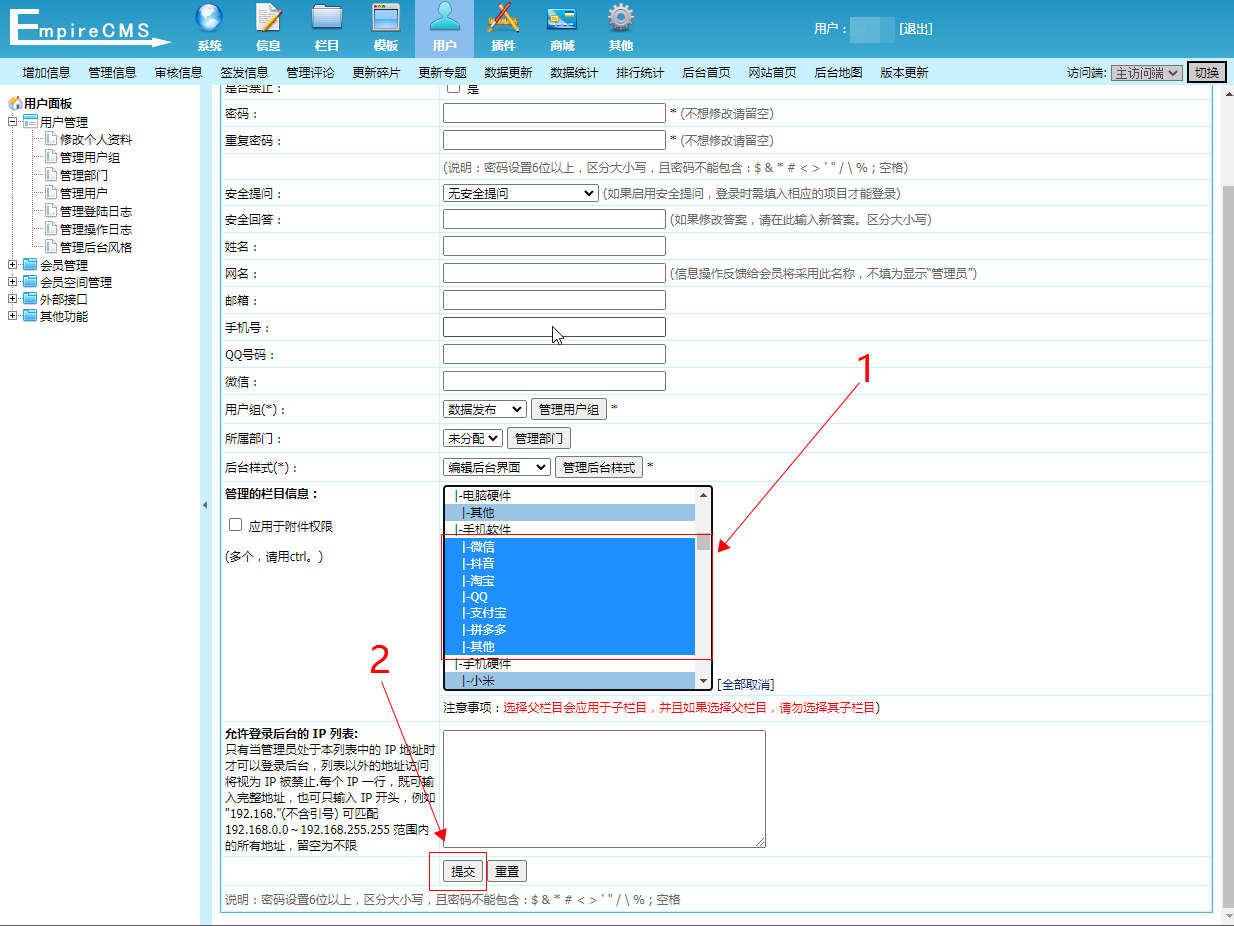This screenshot has height=926, width=1234.
Task: Open the 商城 (Shop) card icon
Action: (562, 22)
